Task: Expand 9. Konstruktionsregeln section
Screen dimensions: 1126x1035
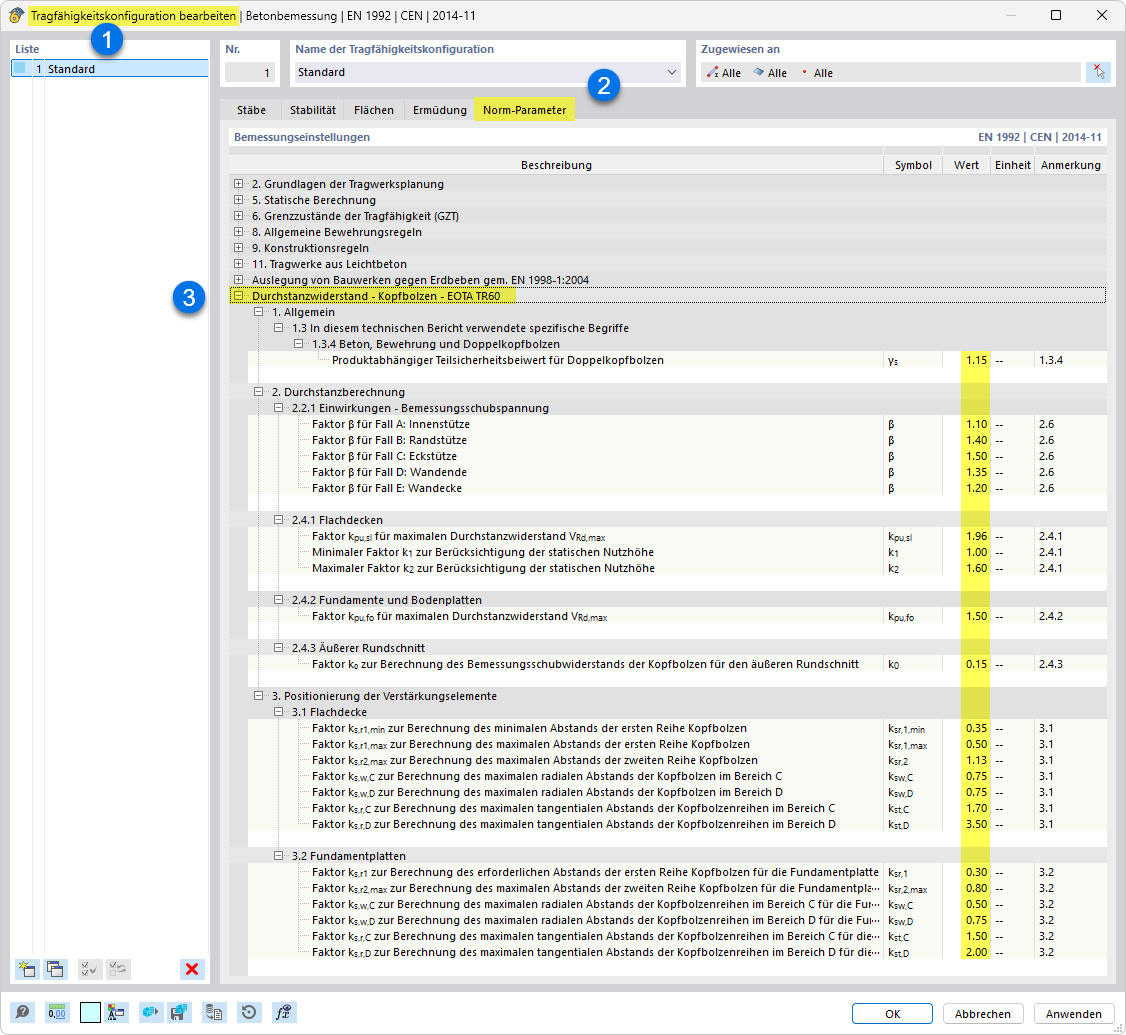Action: point(239,248)
